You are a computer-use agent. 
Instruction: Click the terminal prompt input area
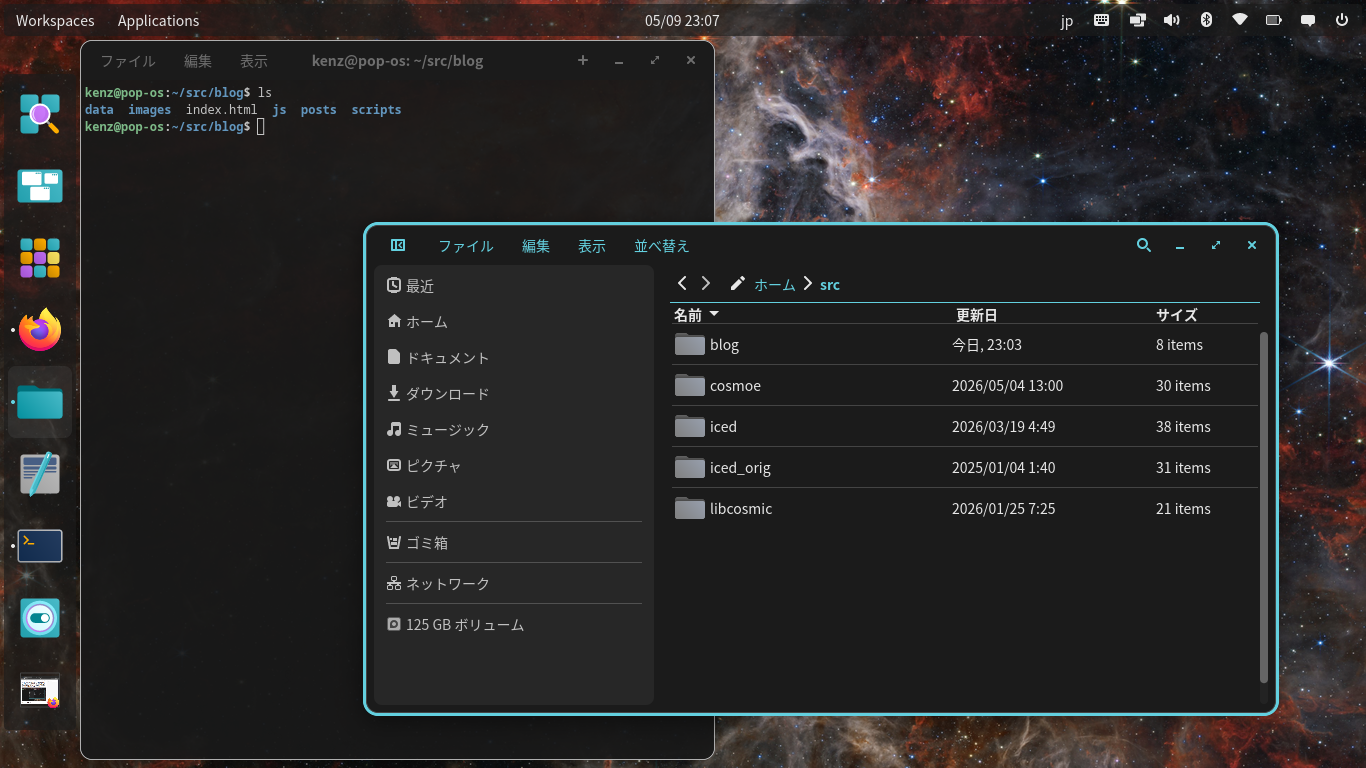(x=260, y=127)
